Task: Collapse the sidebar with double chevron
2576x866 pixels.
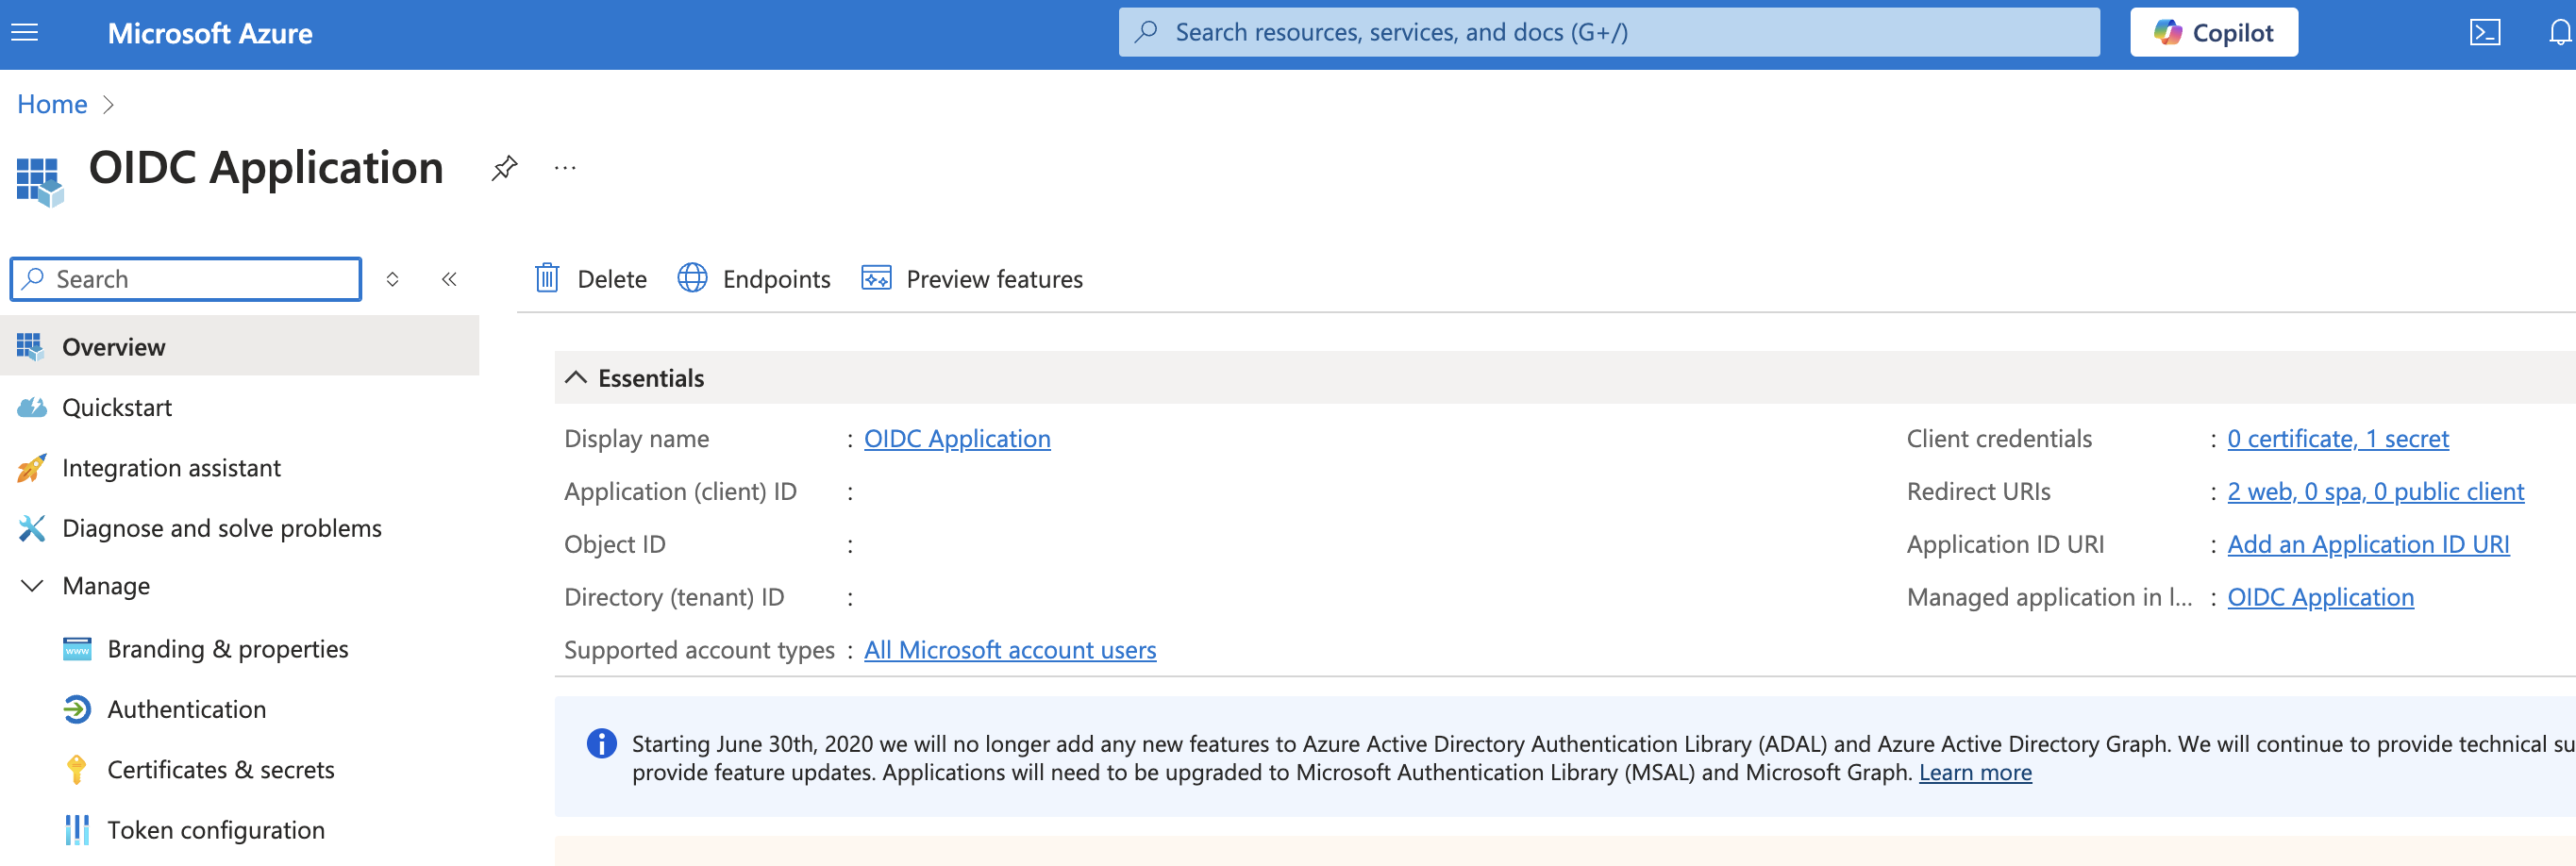Action: [x=449, y=279]
